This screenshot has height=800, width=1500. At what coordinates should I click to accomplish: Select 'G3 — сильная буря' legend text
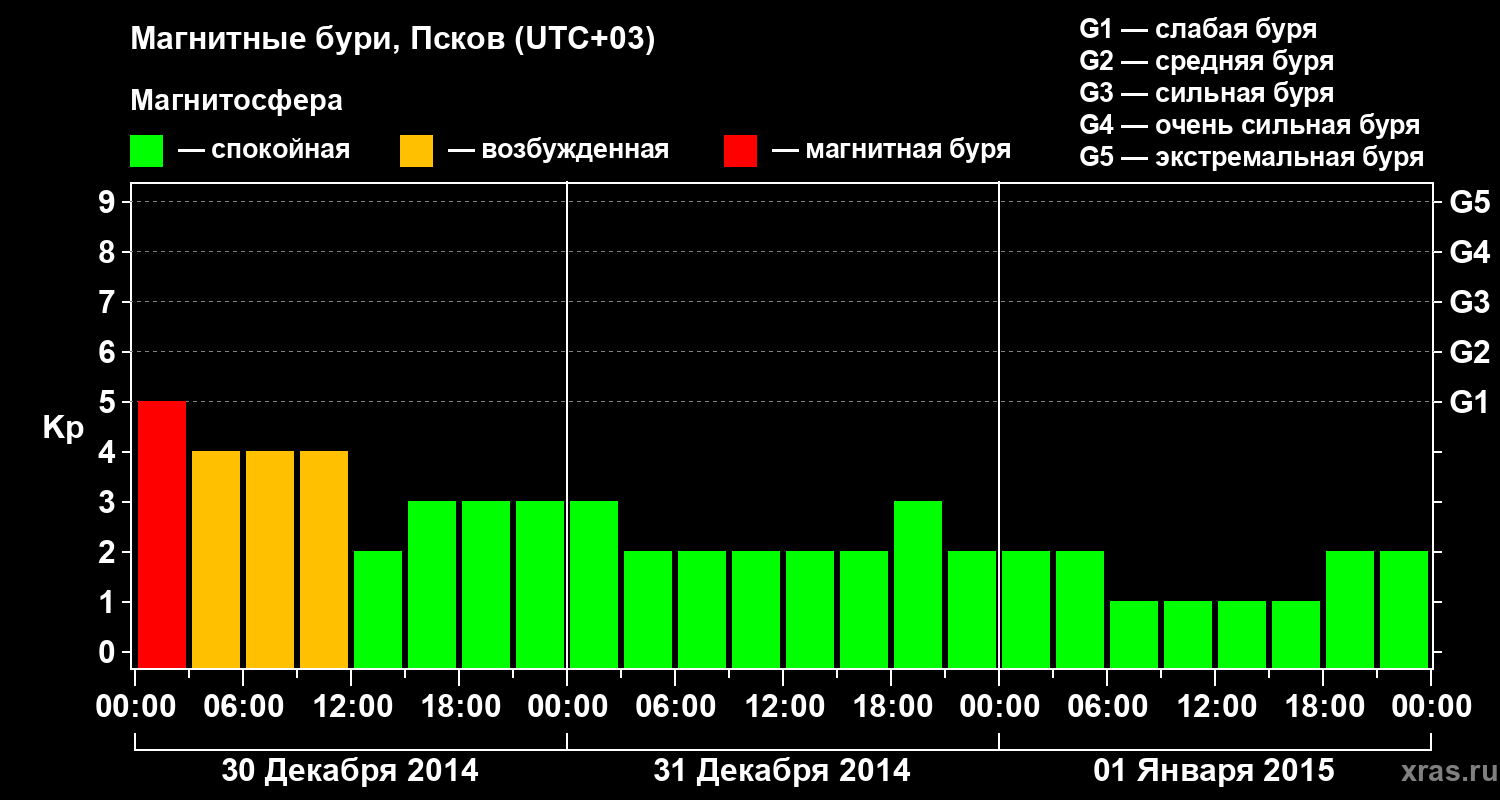[x=1206, y=93]
